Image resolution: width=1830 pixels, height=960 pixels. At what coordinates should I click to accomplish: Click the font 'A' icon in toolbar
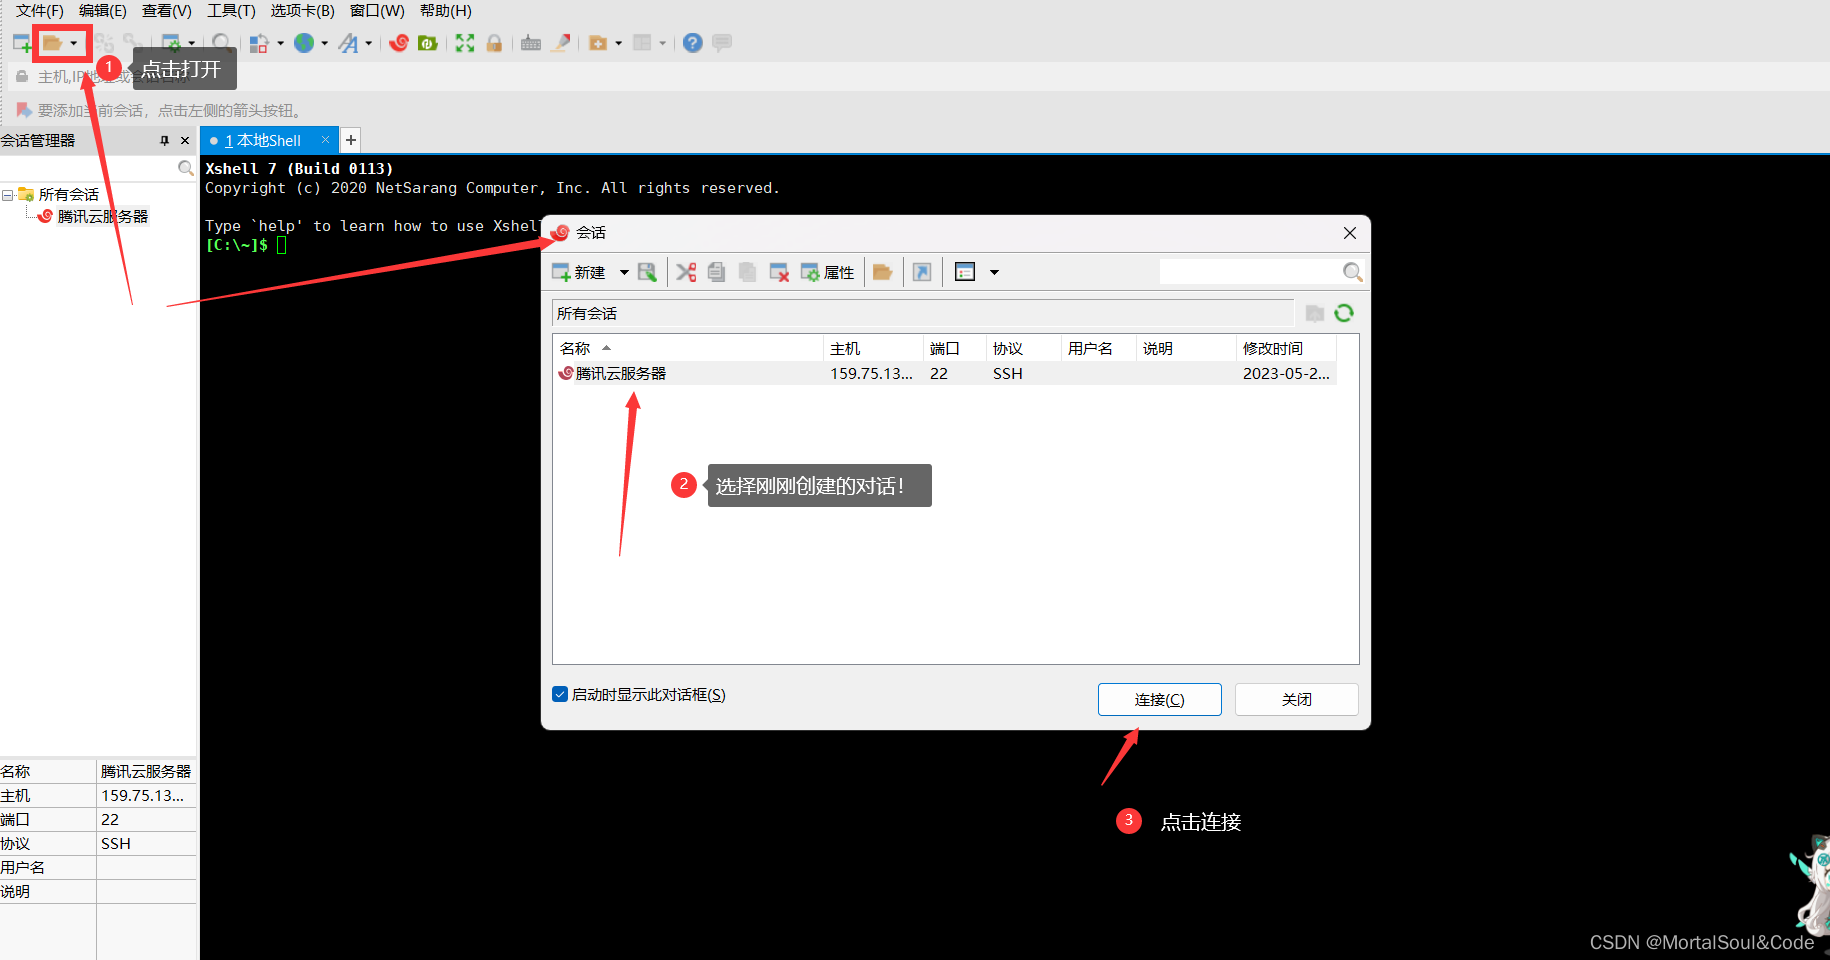(348, 43)
